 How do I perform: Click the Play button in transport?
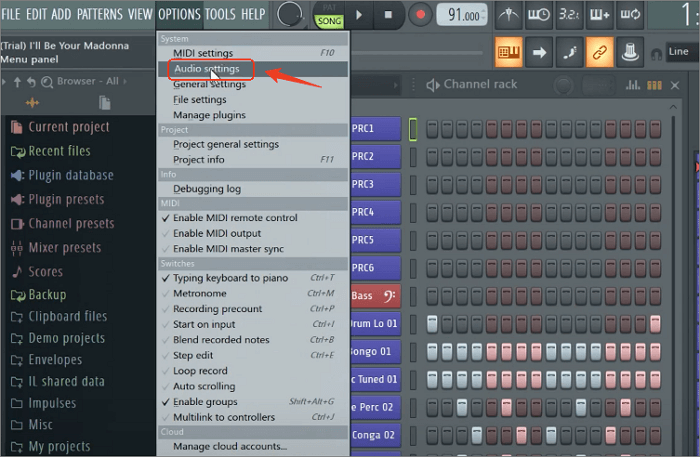point(359,15)
